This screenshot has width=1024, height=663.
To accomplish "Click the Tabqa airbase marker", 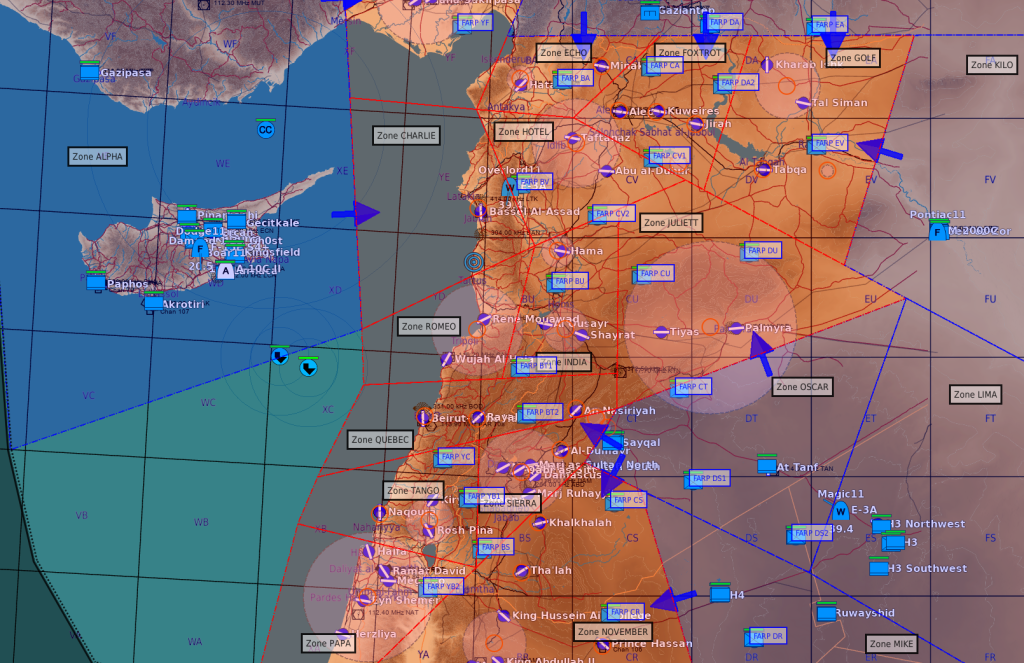I will 763,169.
